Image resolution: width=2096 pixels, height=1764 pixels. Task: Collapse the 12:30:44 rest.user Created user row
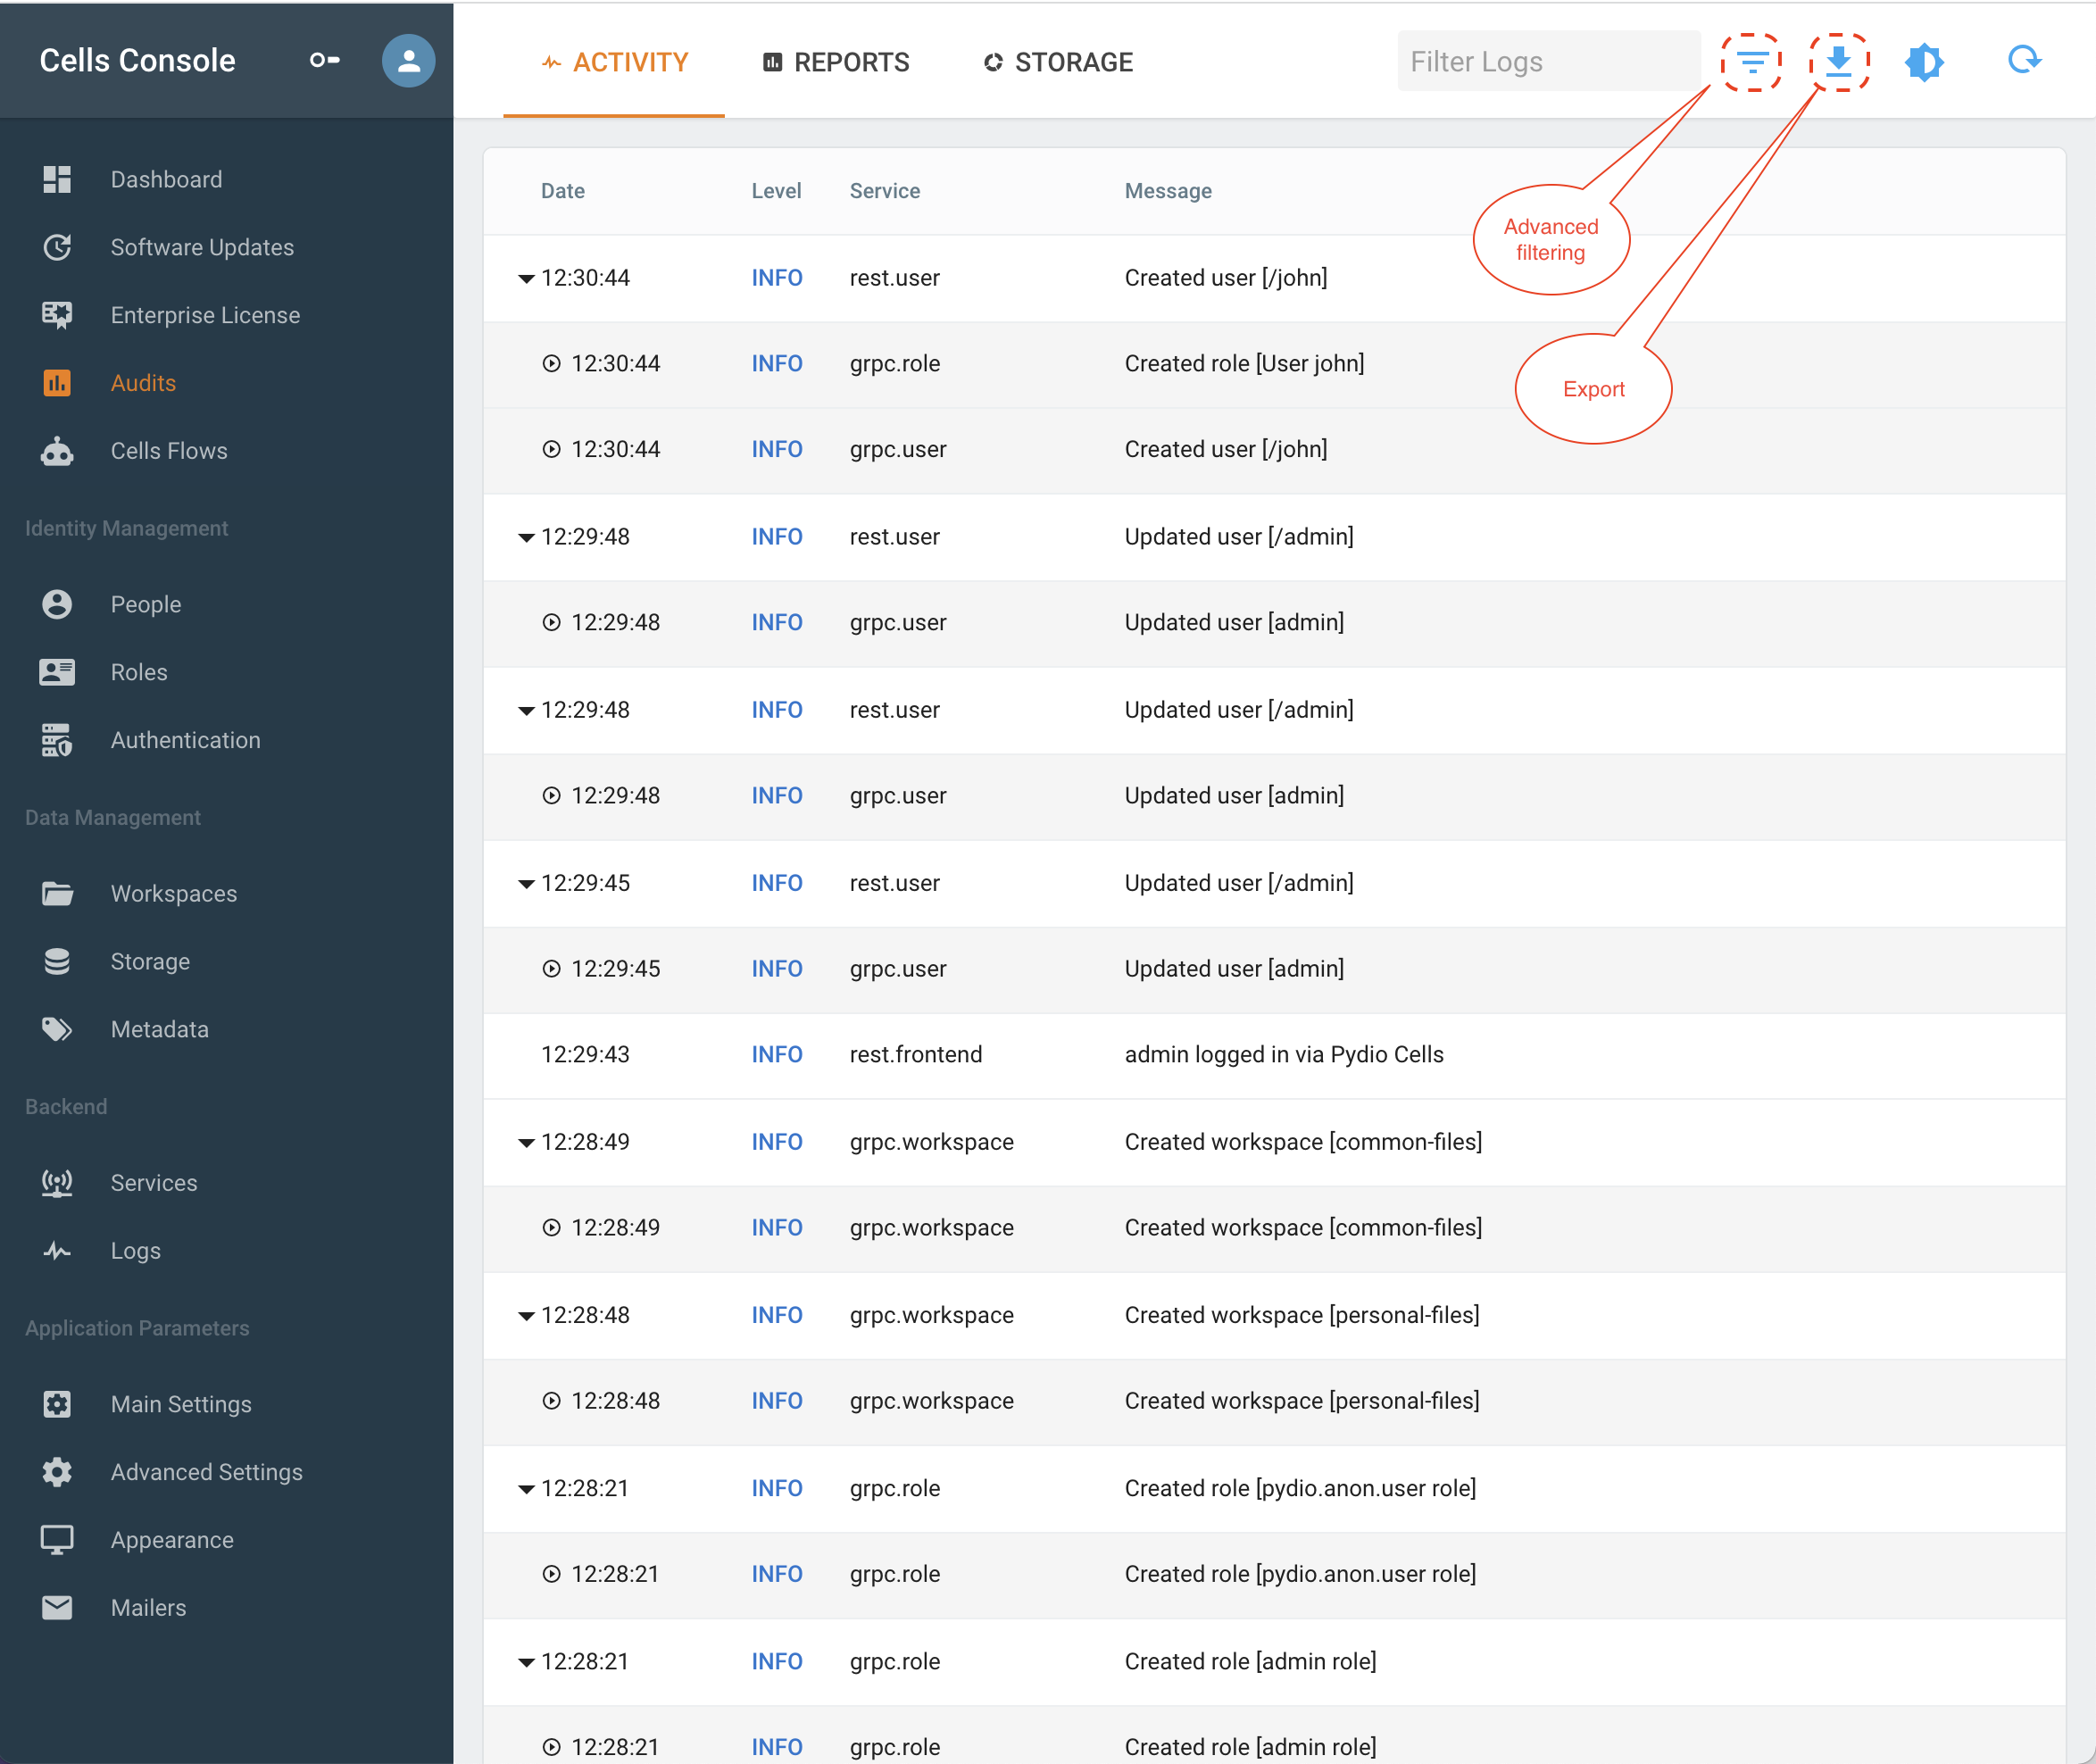(526, 279)
